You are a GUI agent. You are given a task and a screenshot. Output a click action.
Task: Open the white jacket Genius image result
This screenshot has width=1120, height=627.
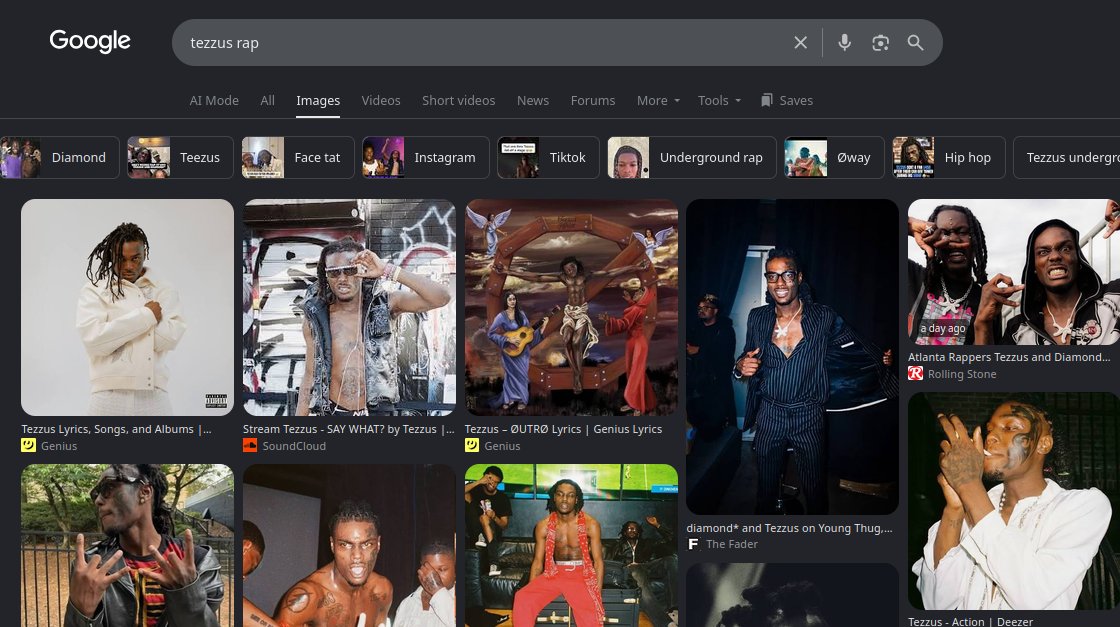tap(127, 307)
